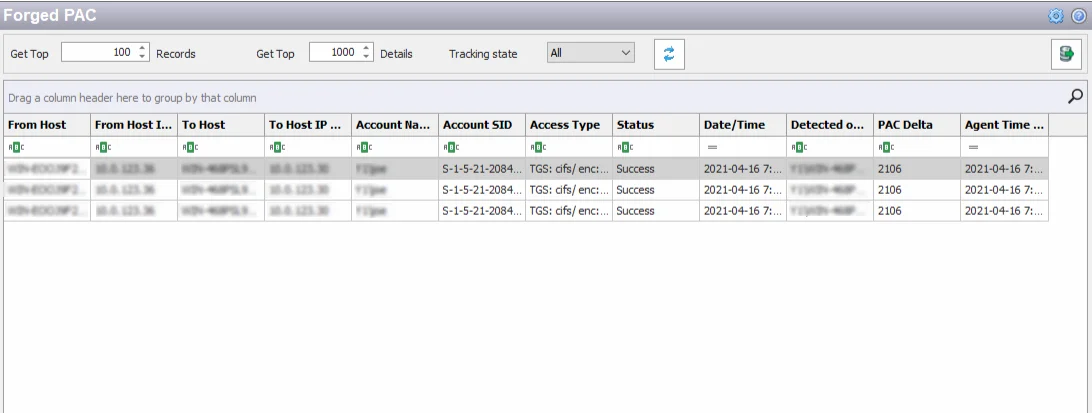Decrease the Details count with down arrow
1092x413 pixels.
(366, 57)
